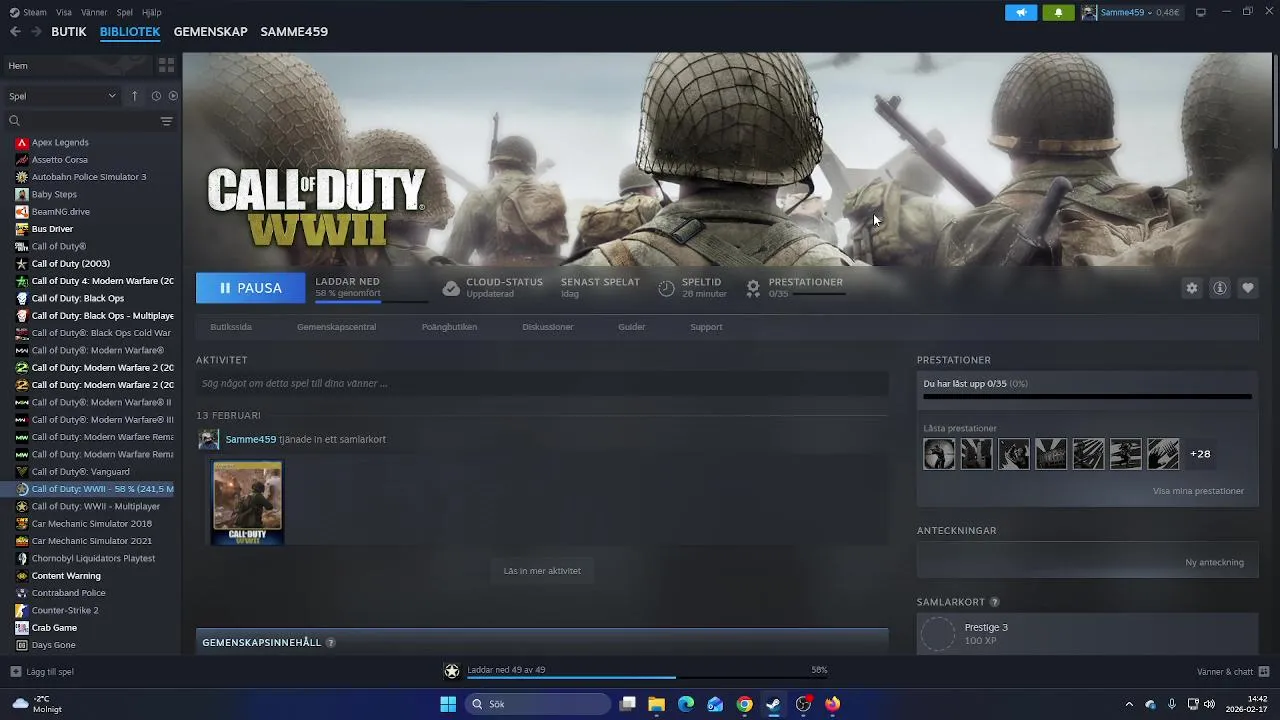Open the first locked achievement icon

(x=939, y=454)
